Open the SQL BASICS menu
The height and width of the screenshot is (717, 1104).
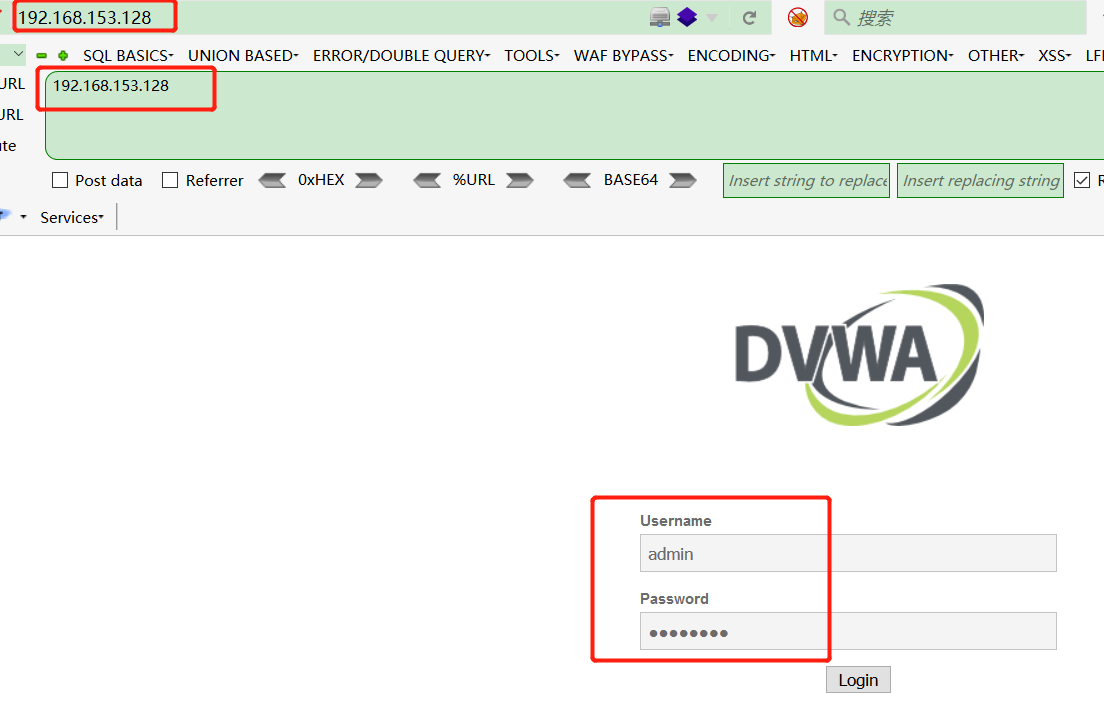[x=128, y=56]
